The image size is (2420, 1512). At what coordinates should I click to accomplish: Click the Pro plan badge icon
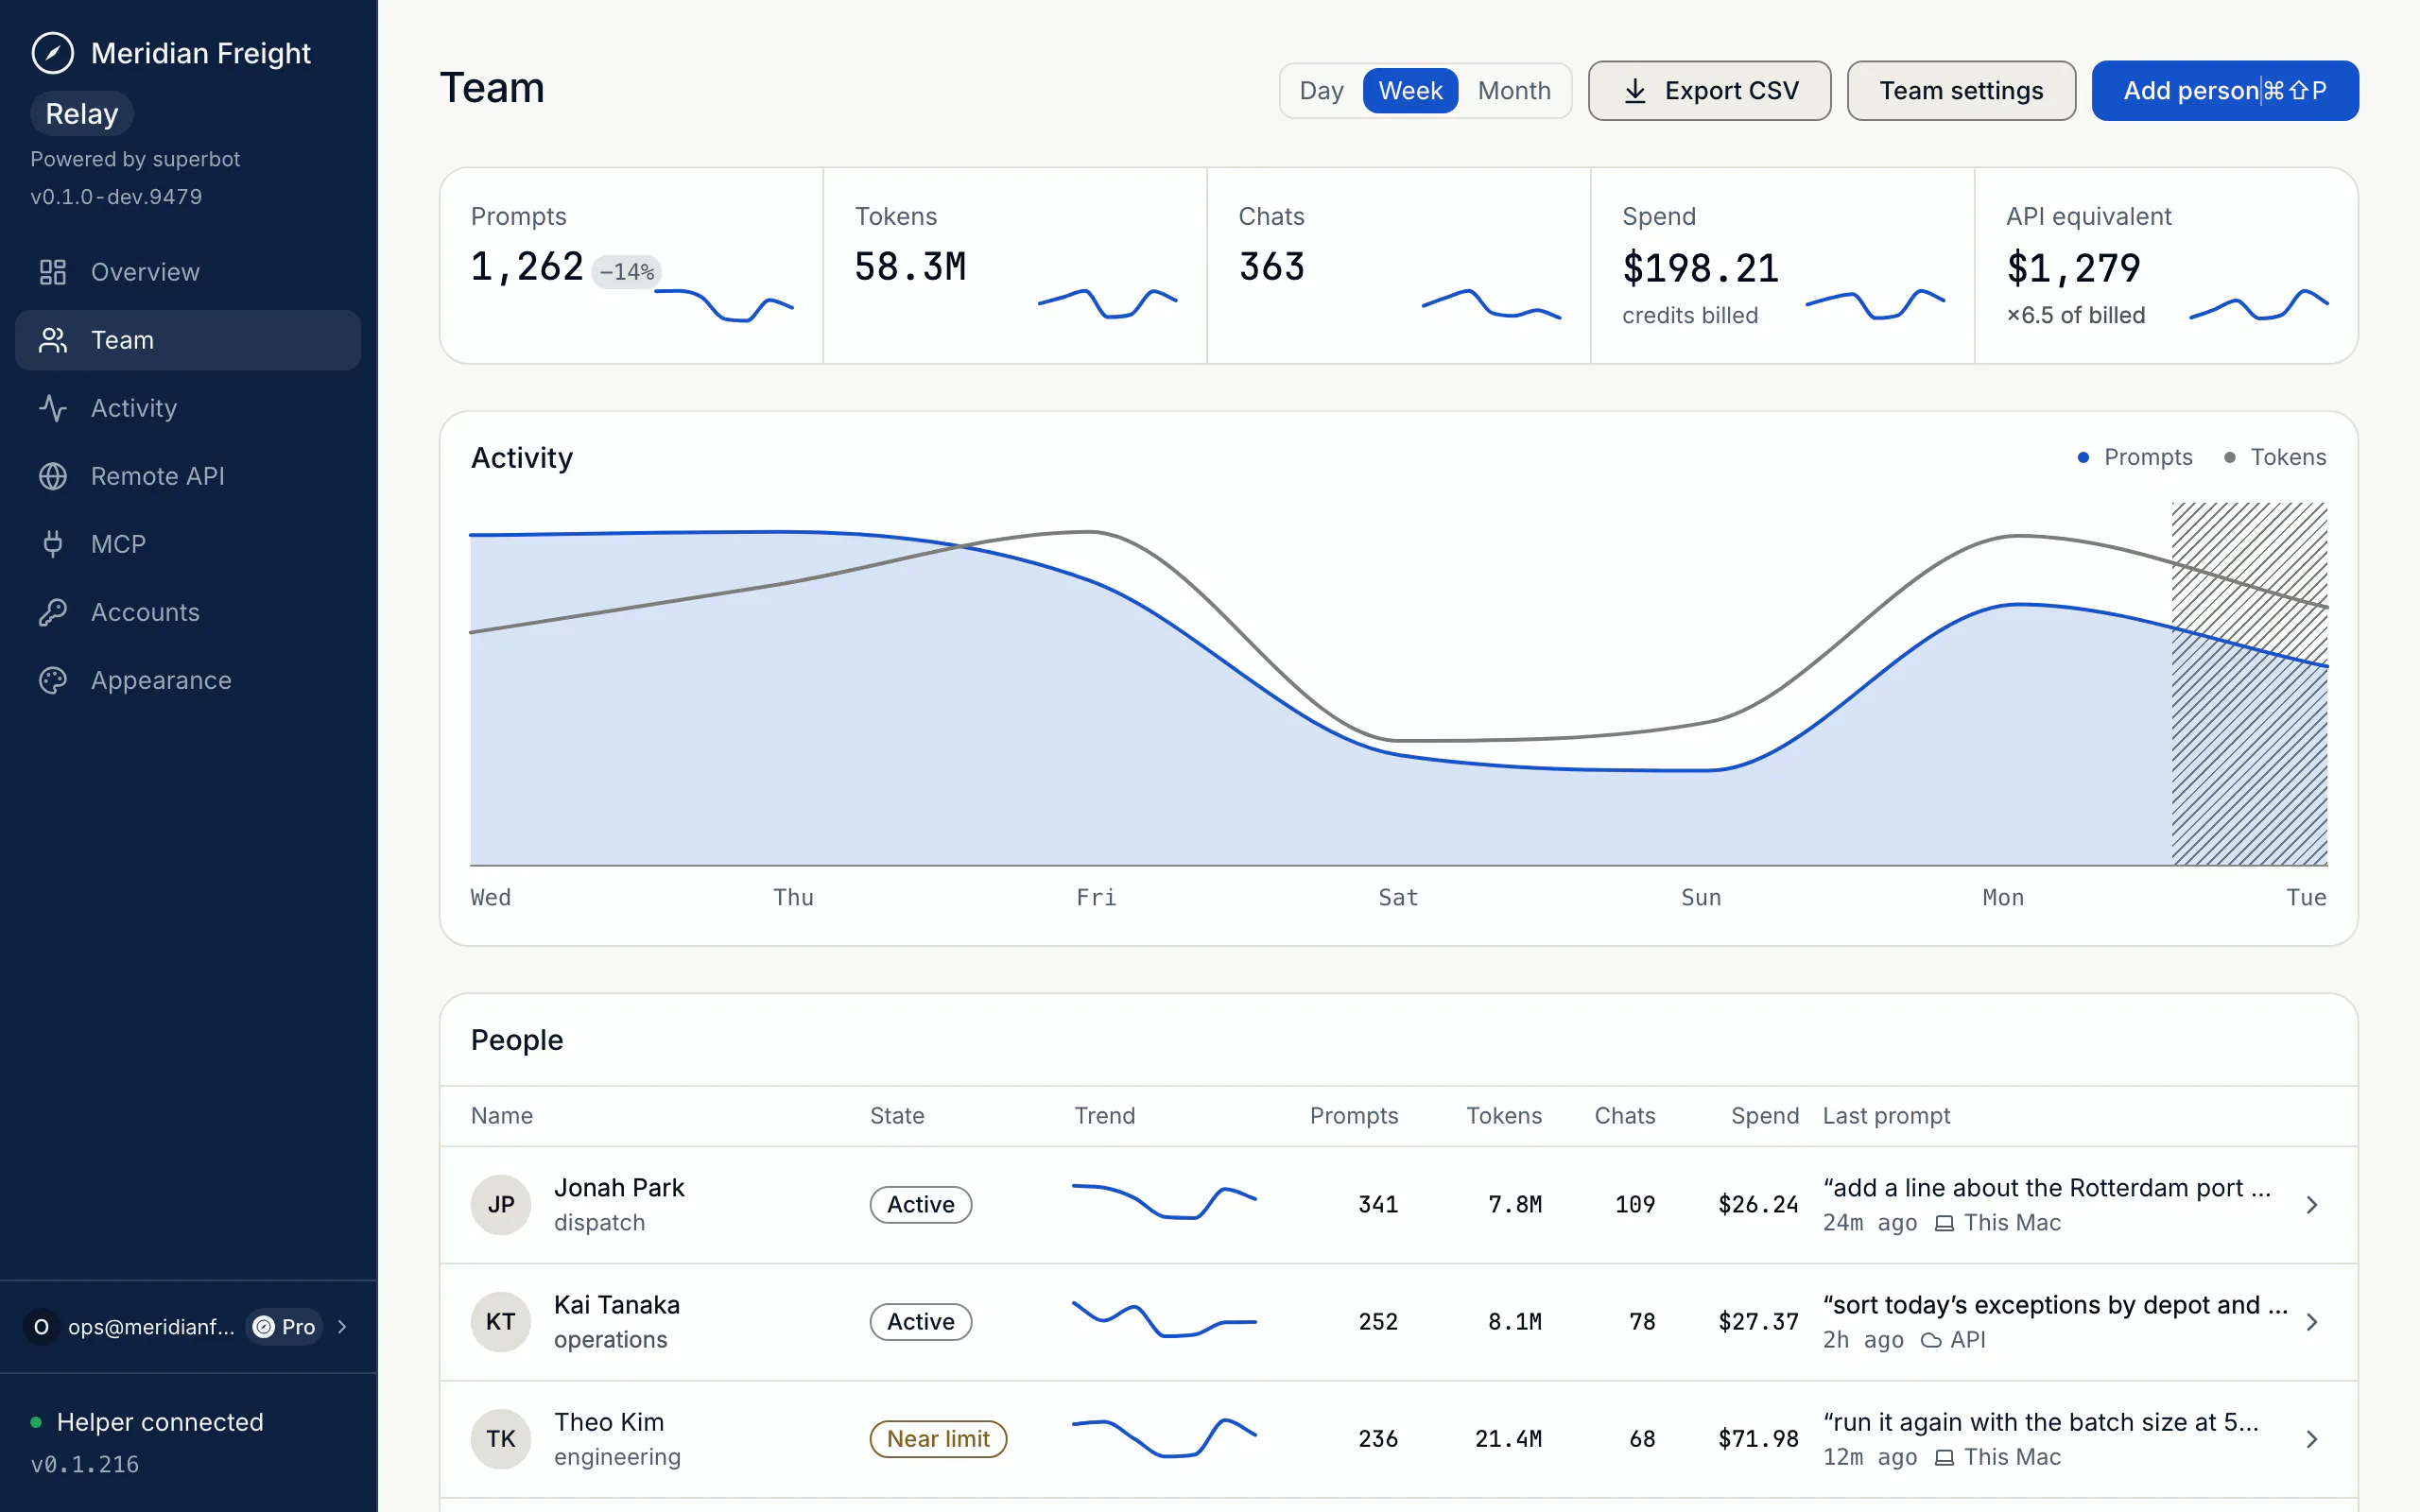264,1327
